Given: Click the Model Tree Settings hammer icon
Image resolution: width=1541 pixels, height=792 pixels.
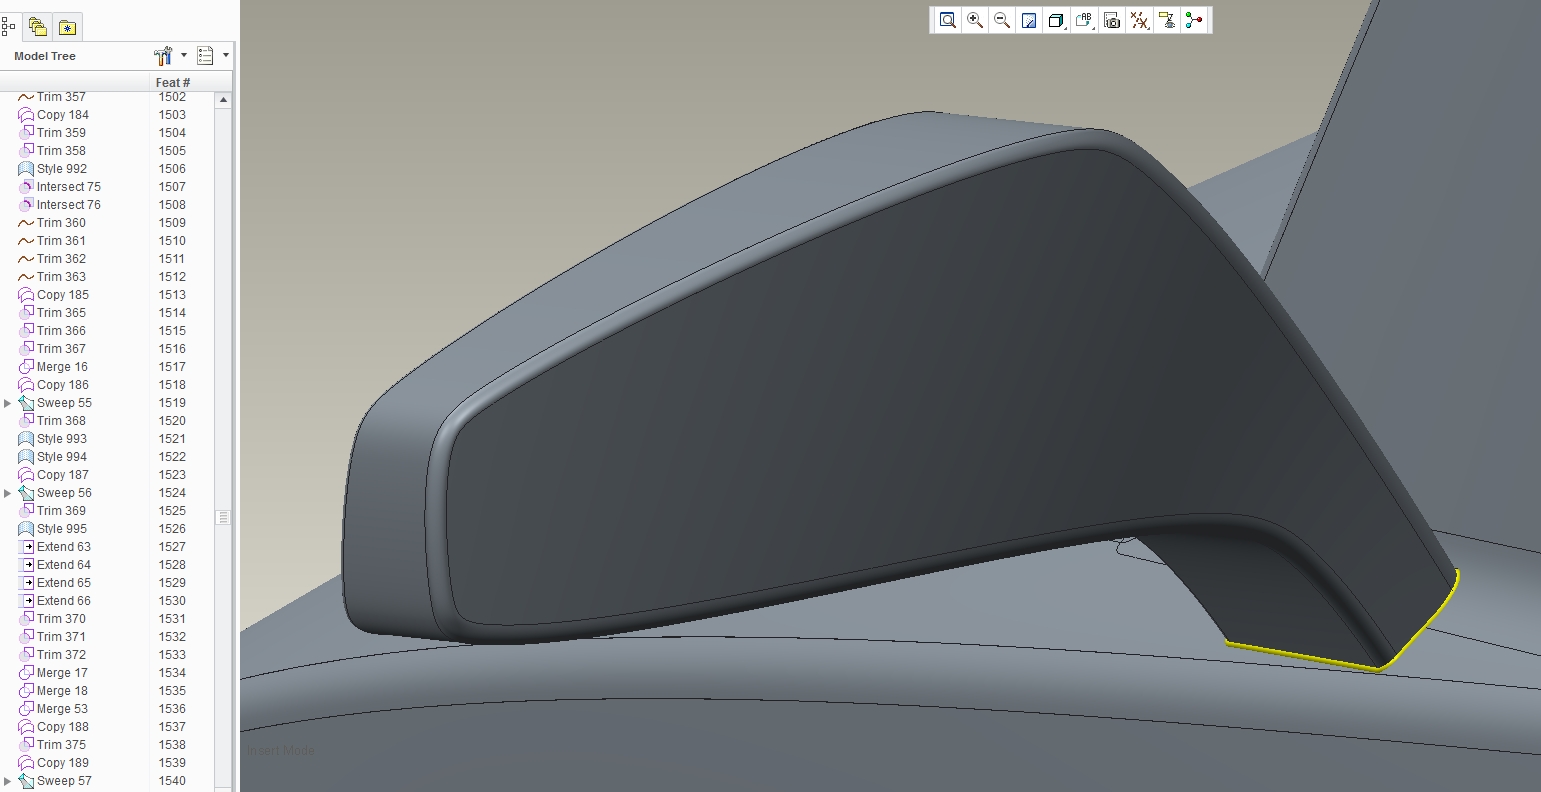Looking at the screenshot, I should [164, 55].
